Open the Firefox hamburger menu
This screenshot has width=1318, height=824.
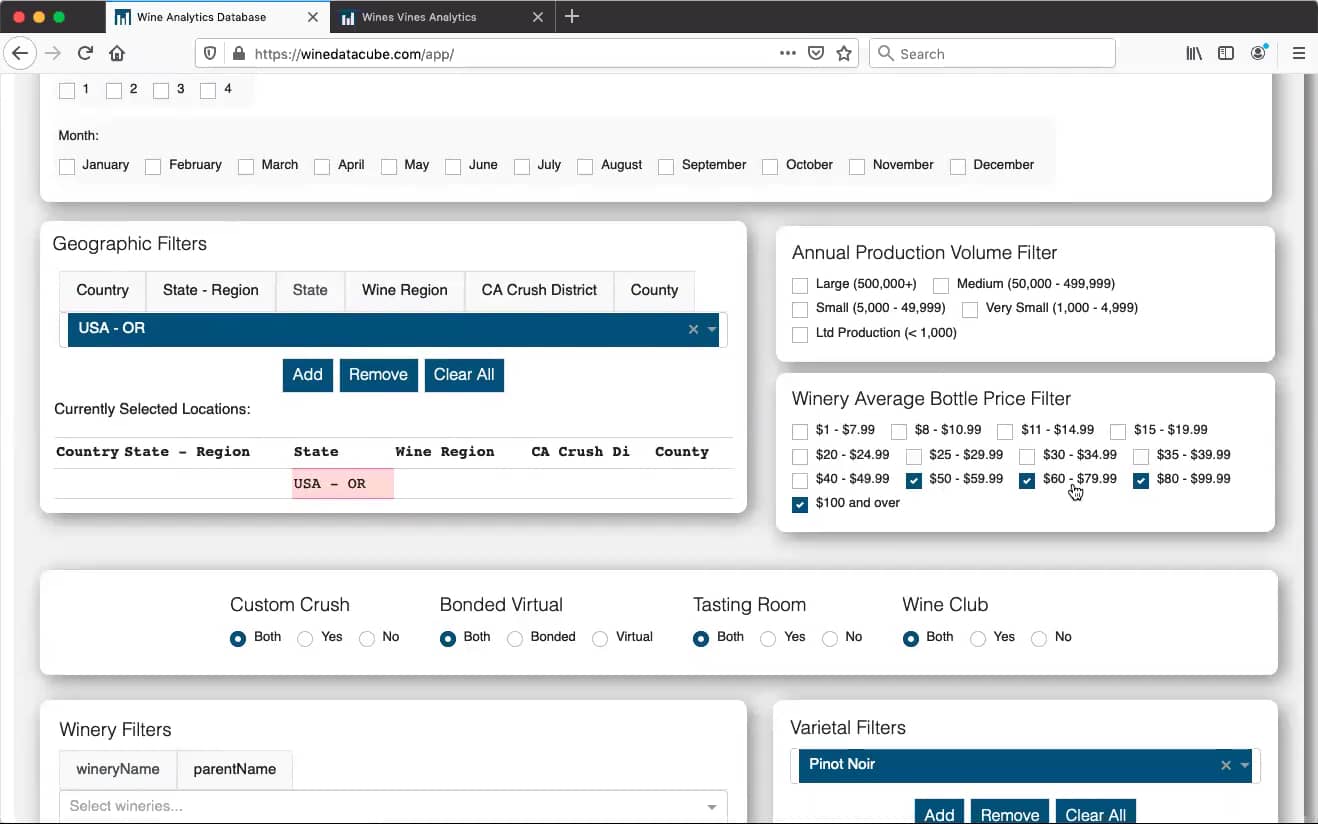[x=1299, y=53]
